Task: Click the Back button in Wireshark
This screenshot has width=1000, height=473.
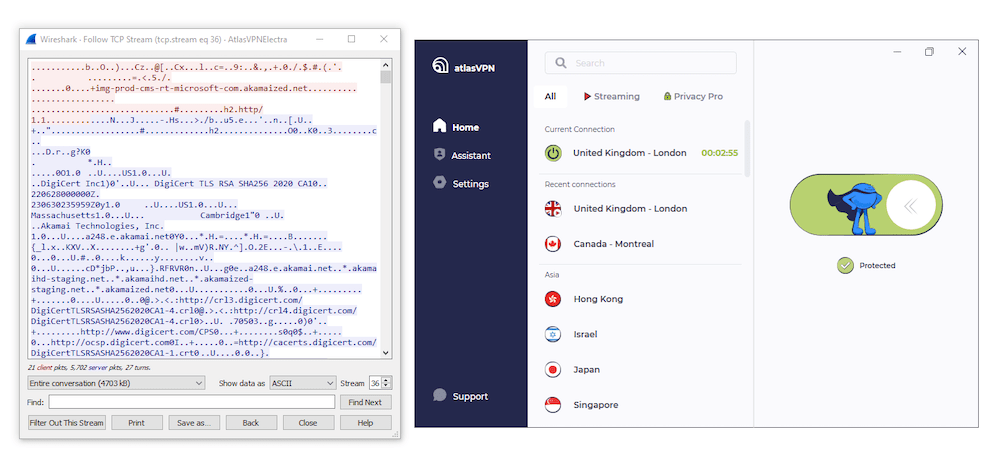Action: 251,423
